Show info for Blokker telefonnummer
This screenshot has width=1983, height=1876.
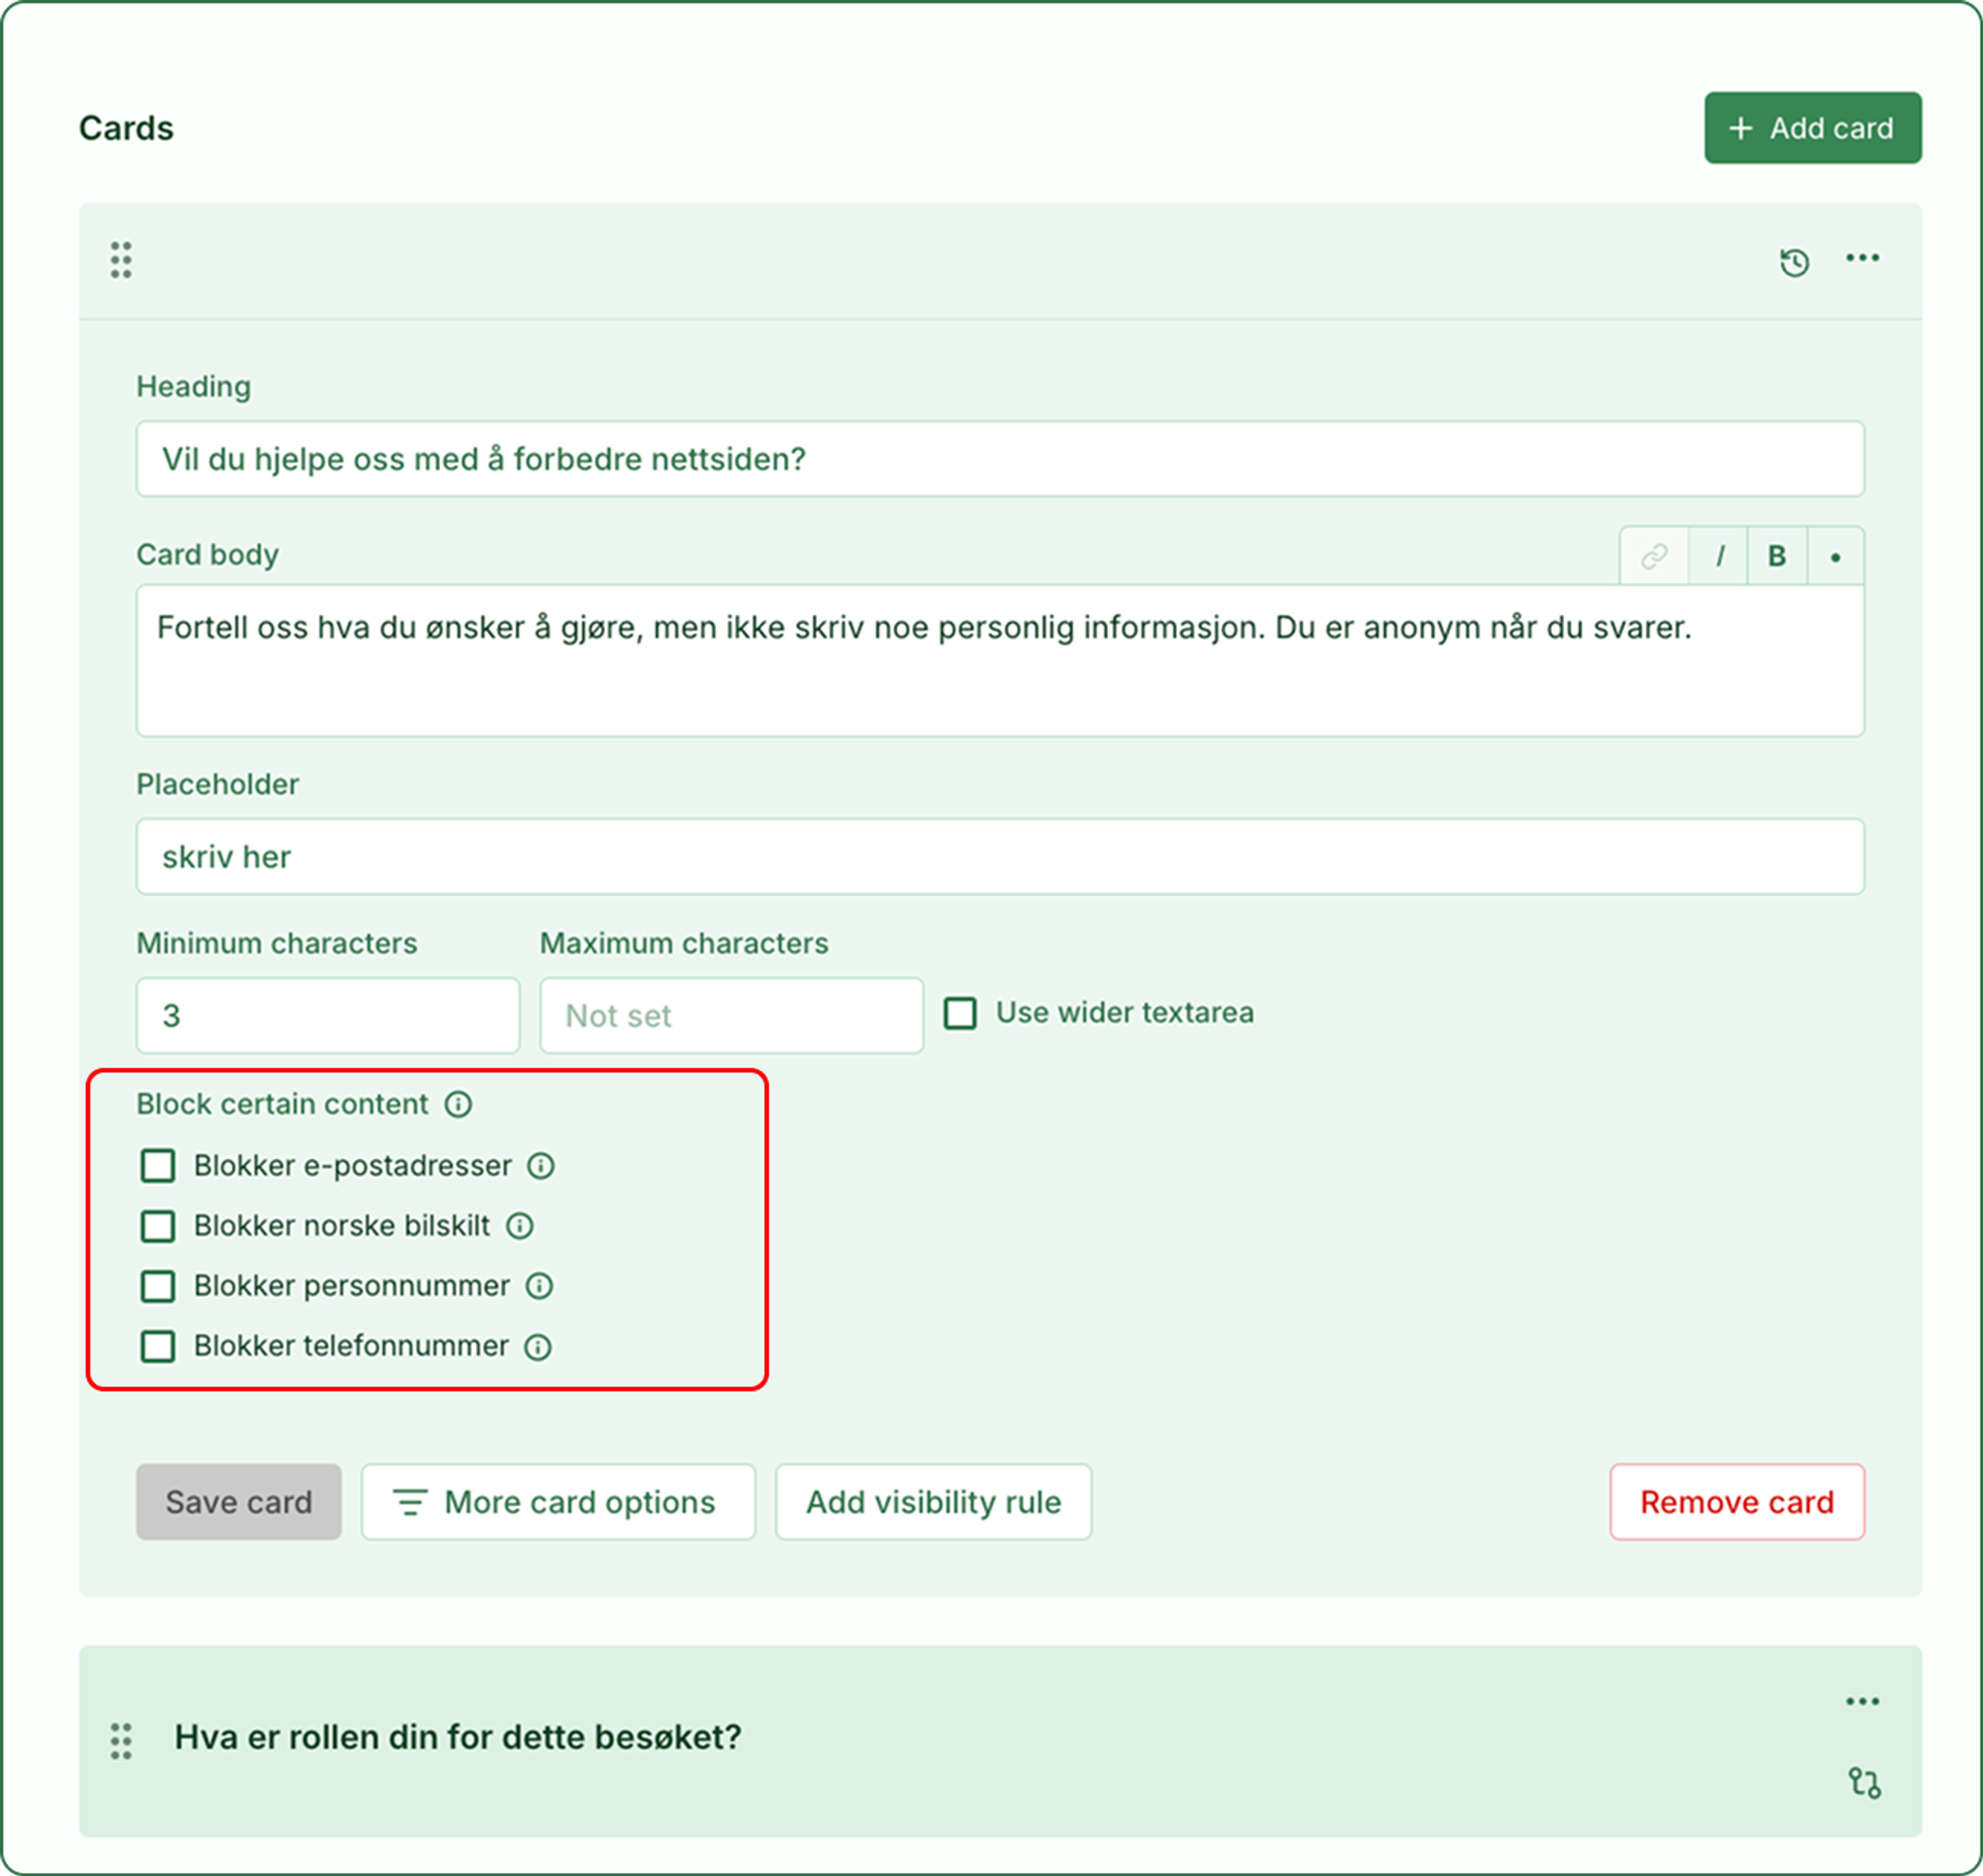[538, 1347]
